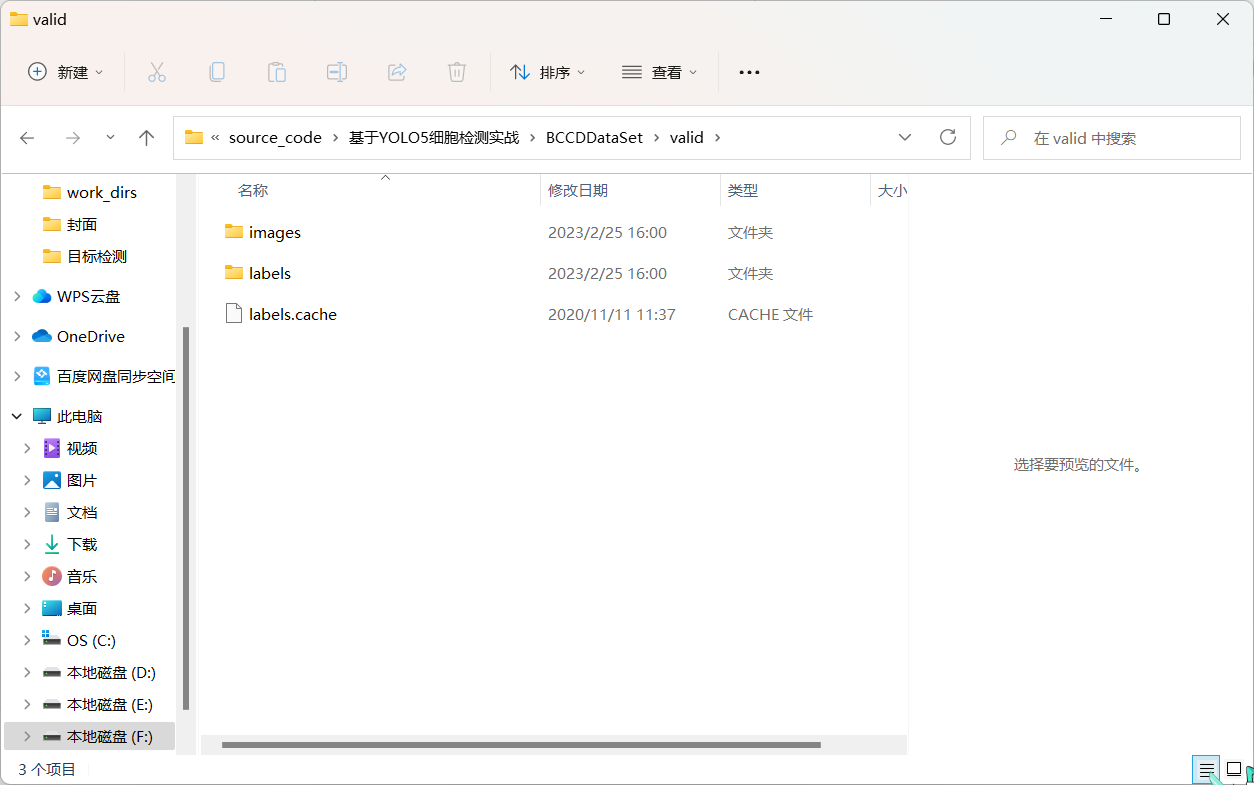The width and height of the screenshot is (1254, 785).
Task: Click the search box 在 valid 中搜索
Action: (1112, 138)
